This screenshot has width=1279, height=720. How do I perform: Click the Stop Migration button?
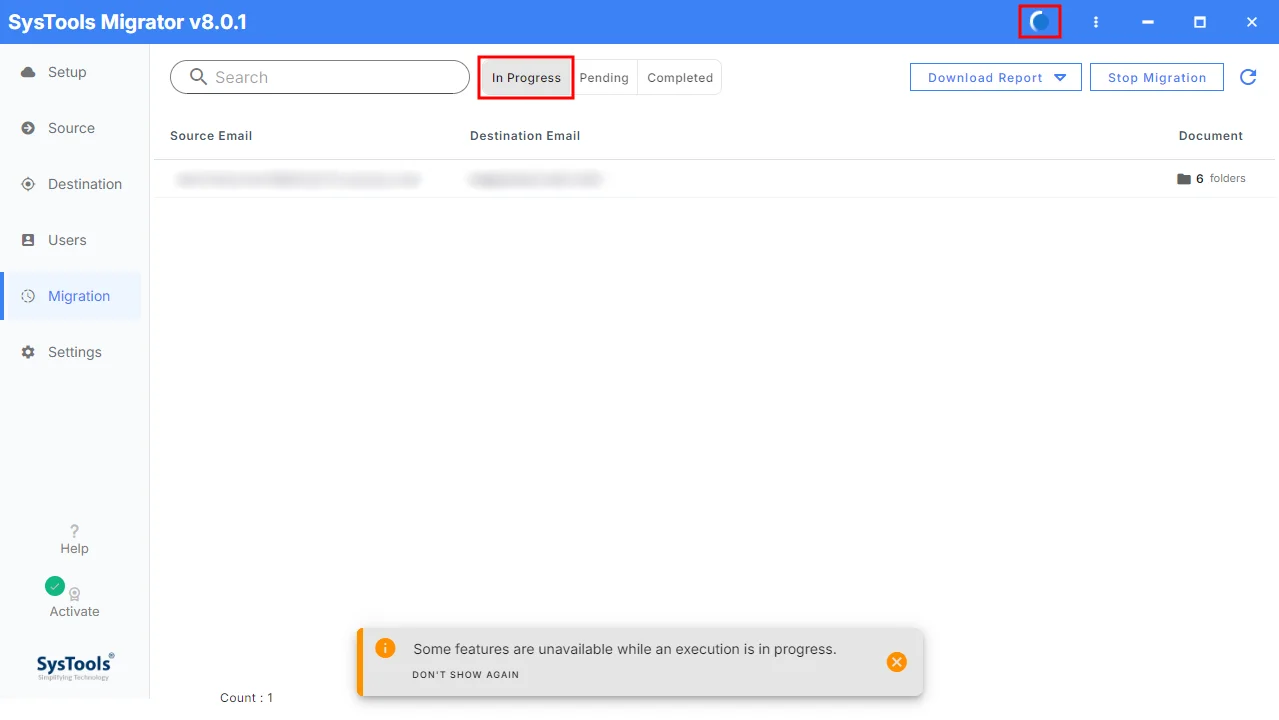(x=1157, y=77)
